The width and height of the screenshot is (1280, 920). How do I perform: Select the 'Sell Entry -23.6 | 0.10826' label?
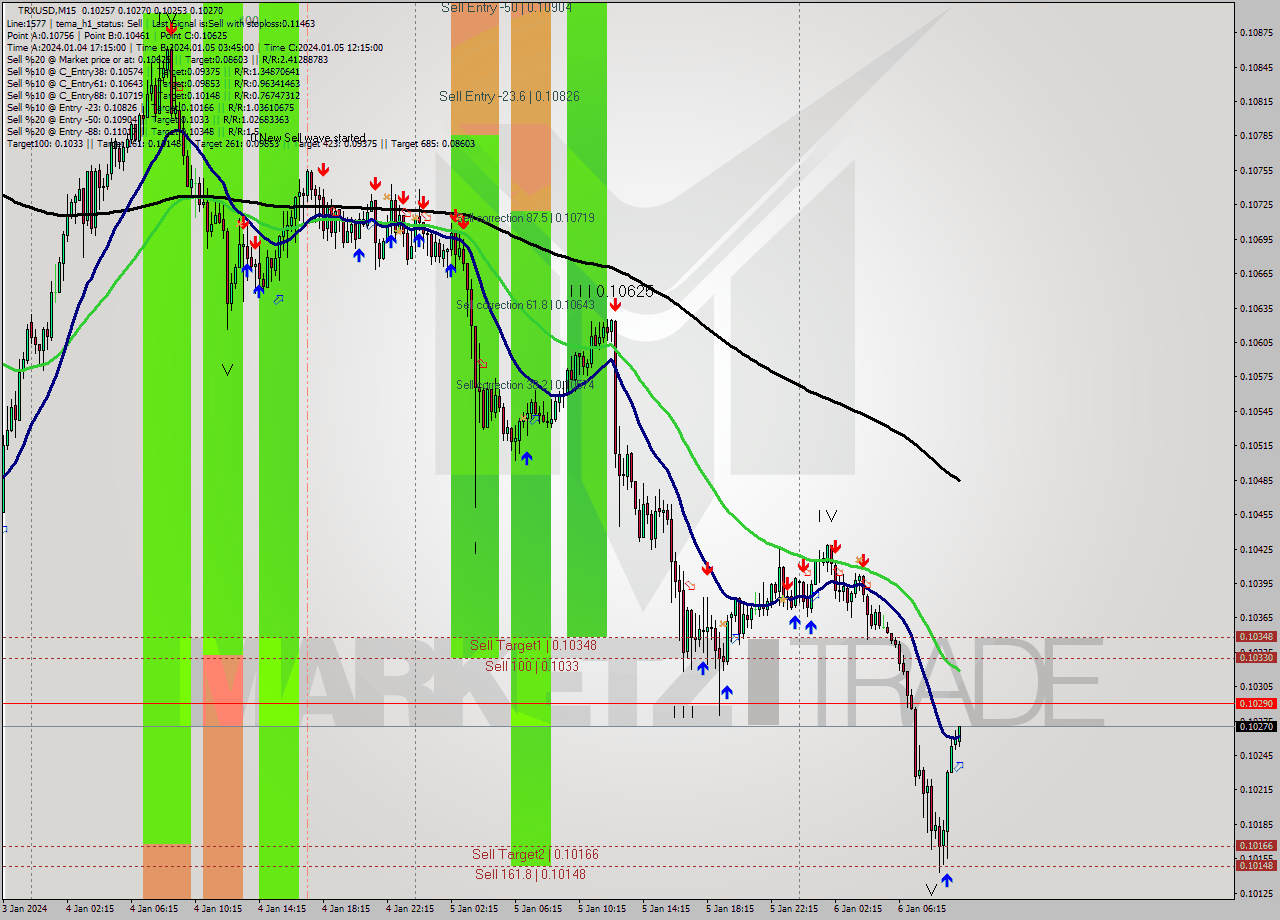pyautogui.click(x=509, y=96)
